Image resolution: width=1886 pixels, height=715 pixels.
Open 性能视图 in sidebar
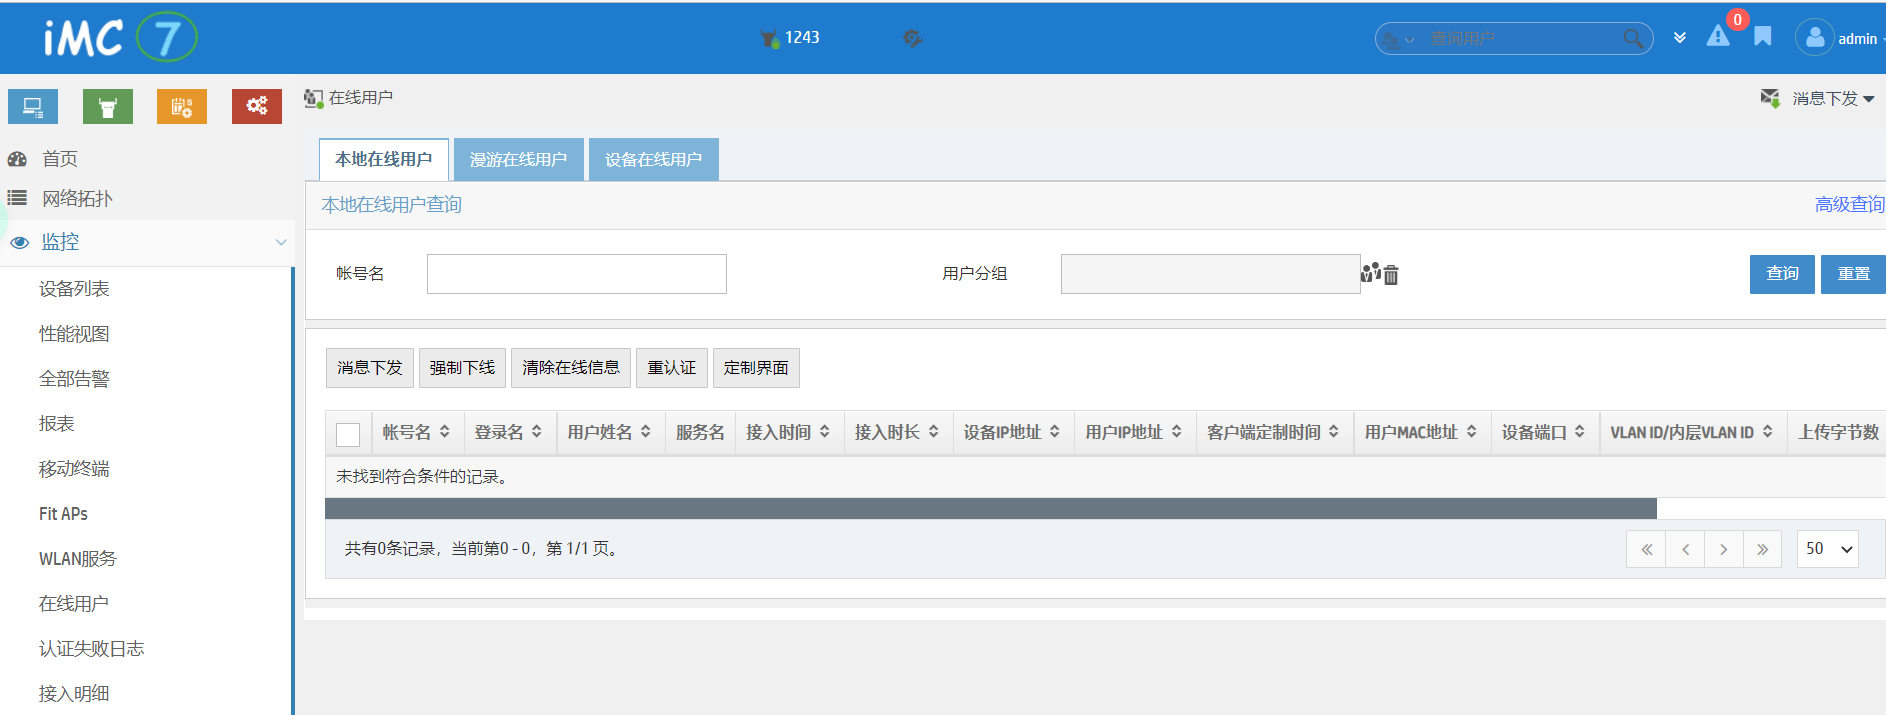74,334
